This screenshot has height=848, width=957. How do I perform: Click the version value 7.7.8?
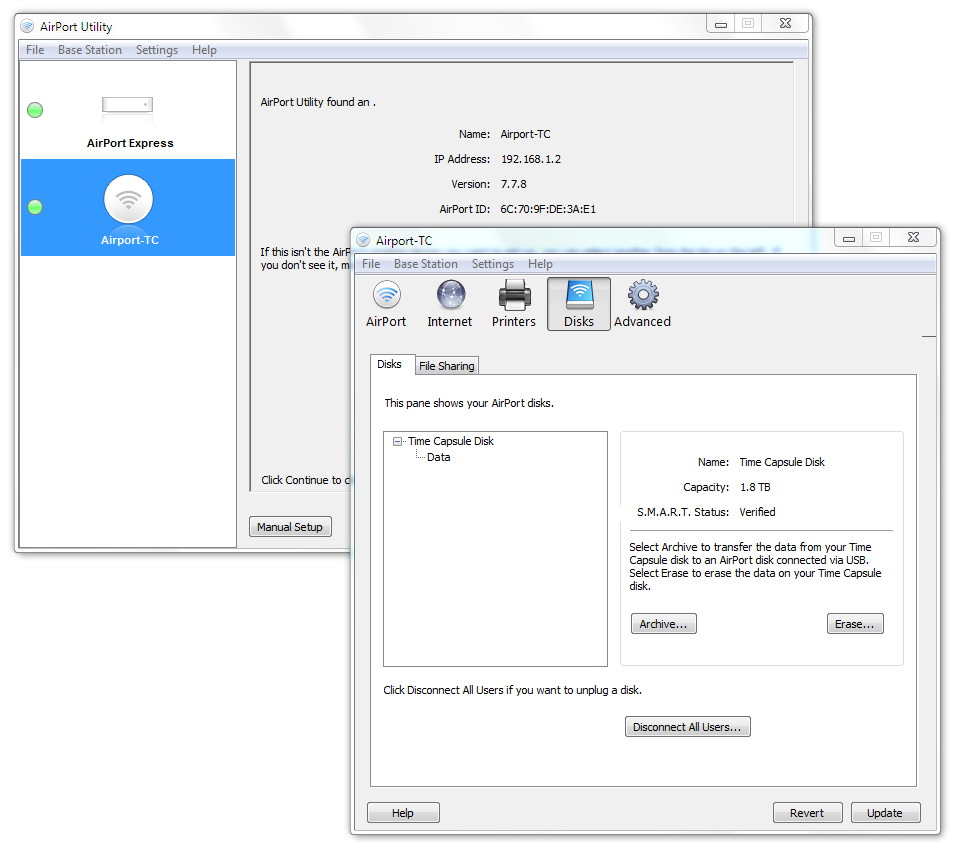[x=513, y=184]
